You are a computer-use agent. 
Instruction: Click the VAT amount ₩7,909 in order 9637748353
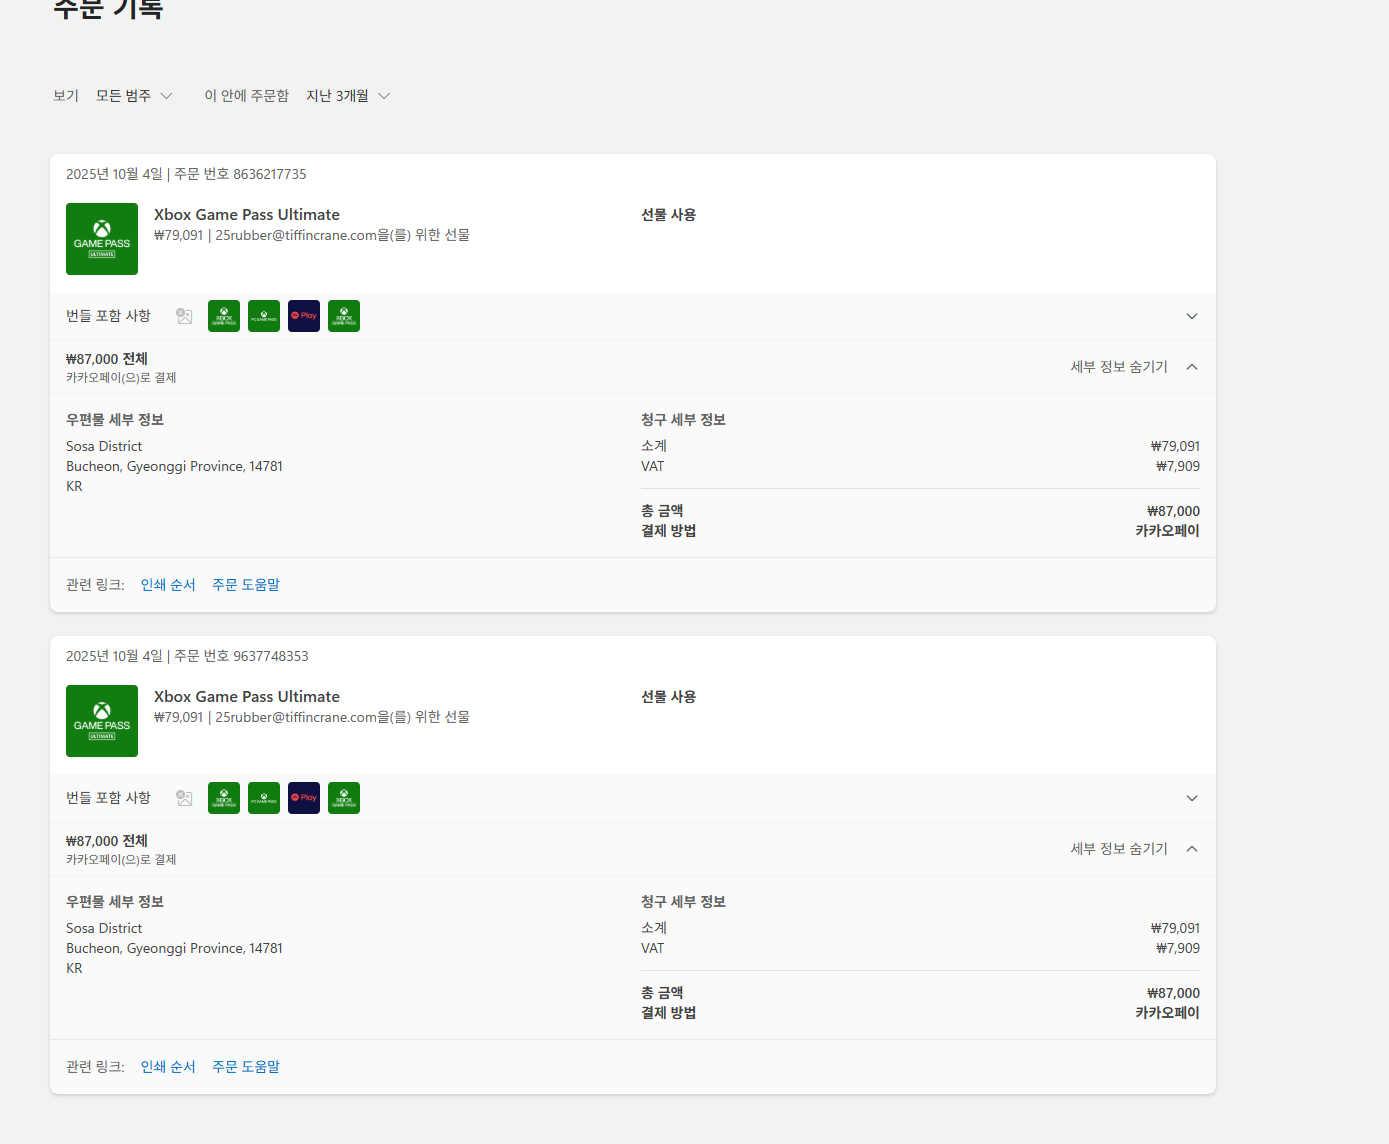pos(1178,949)
